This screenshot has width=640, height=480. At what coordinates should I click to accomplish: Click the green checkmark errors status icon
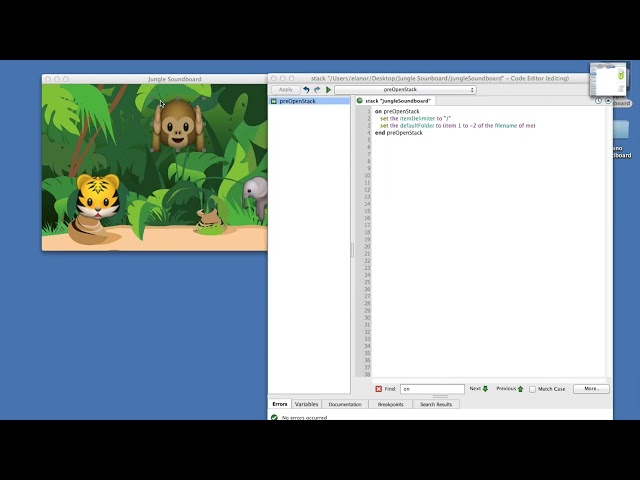(x=274, y=417)
